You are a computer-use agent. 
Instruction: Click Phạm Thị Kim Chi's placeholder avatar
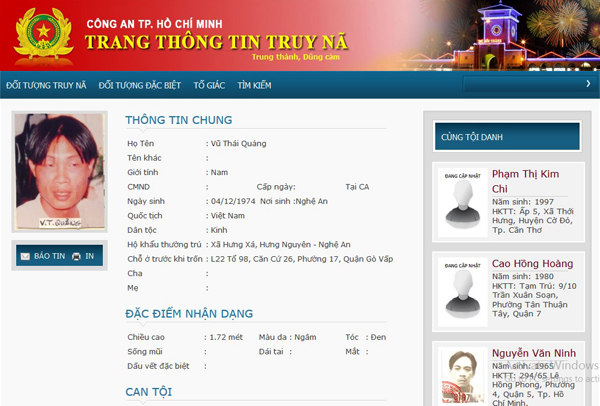pyautogui.click(x=462, y=203)
